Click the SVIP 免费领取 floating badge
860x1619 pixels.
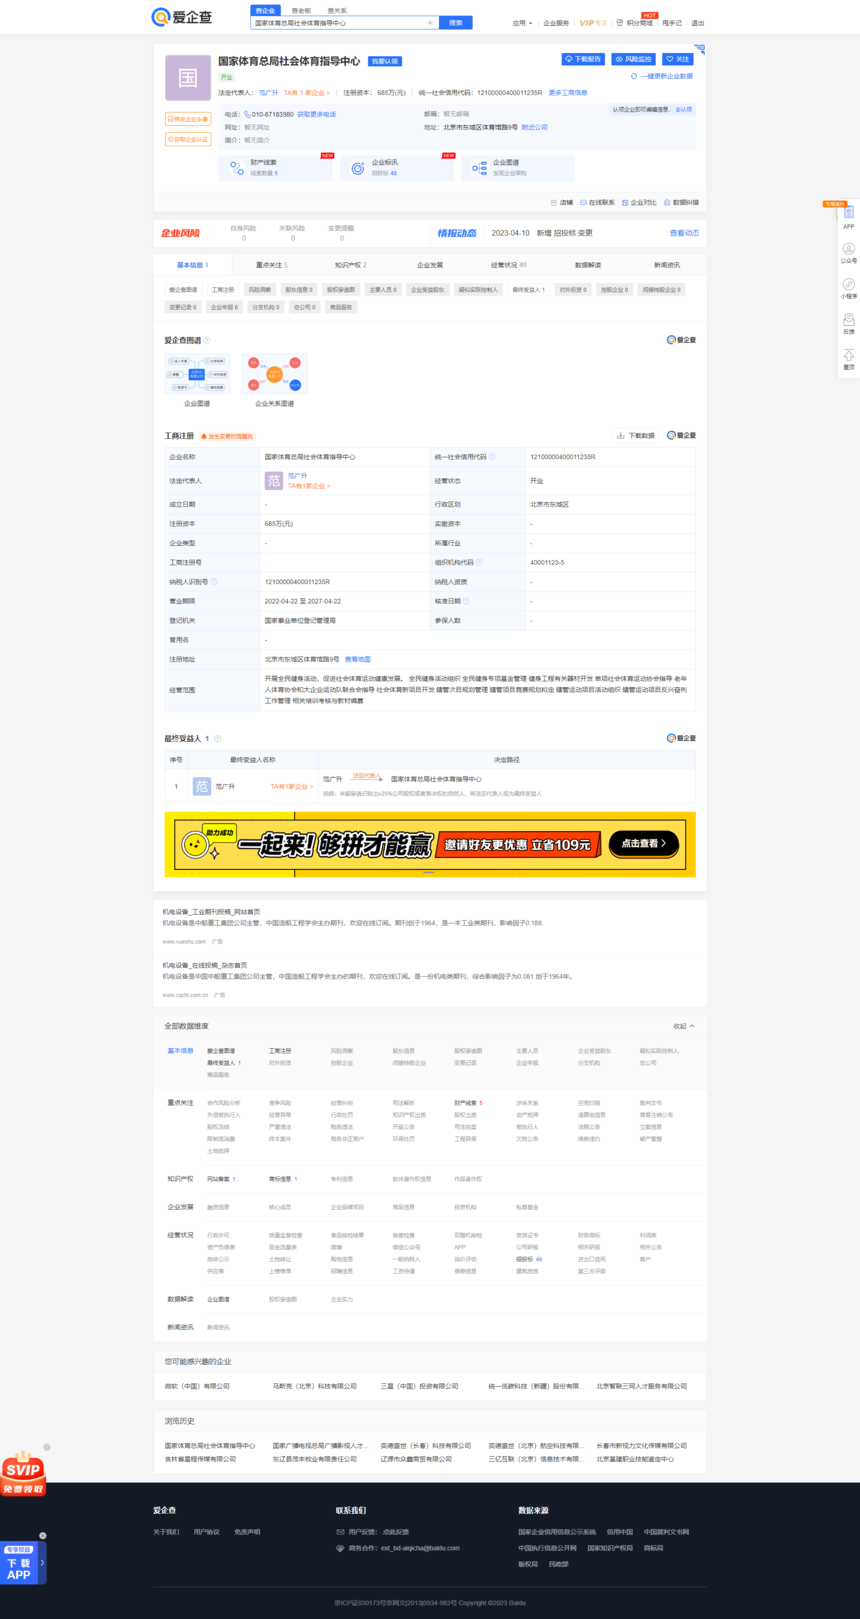click(x=23, y=1474)
